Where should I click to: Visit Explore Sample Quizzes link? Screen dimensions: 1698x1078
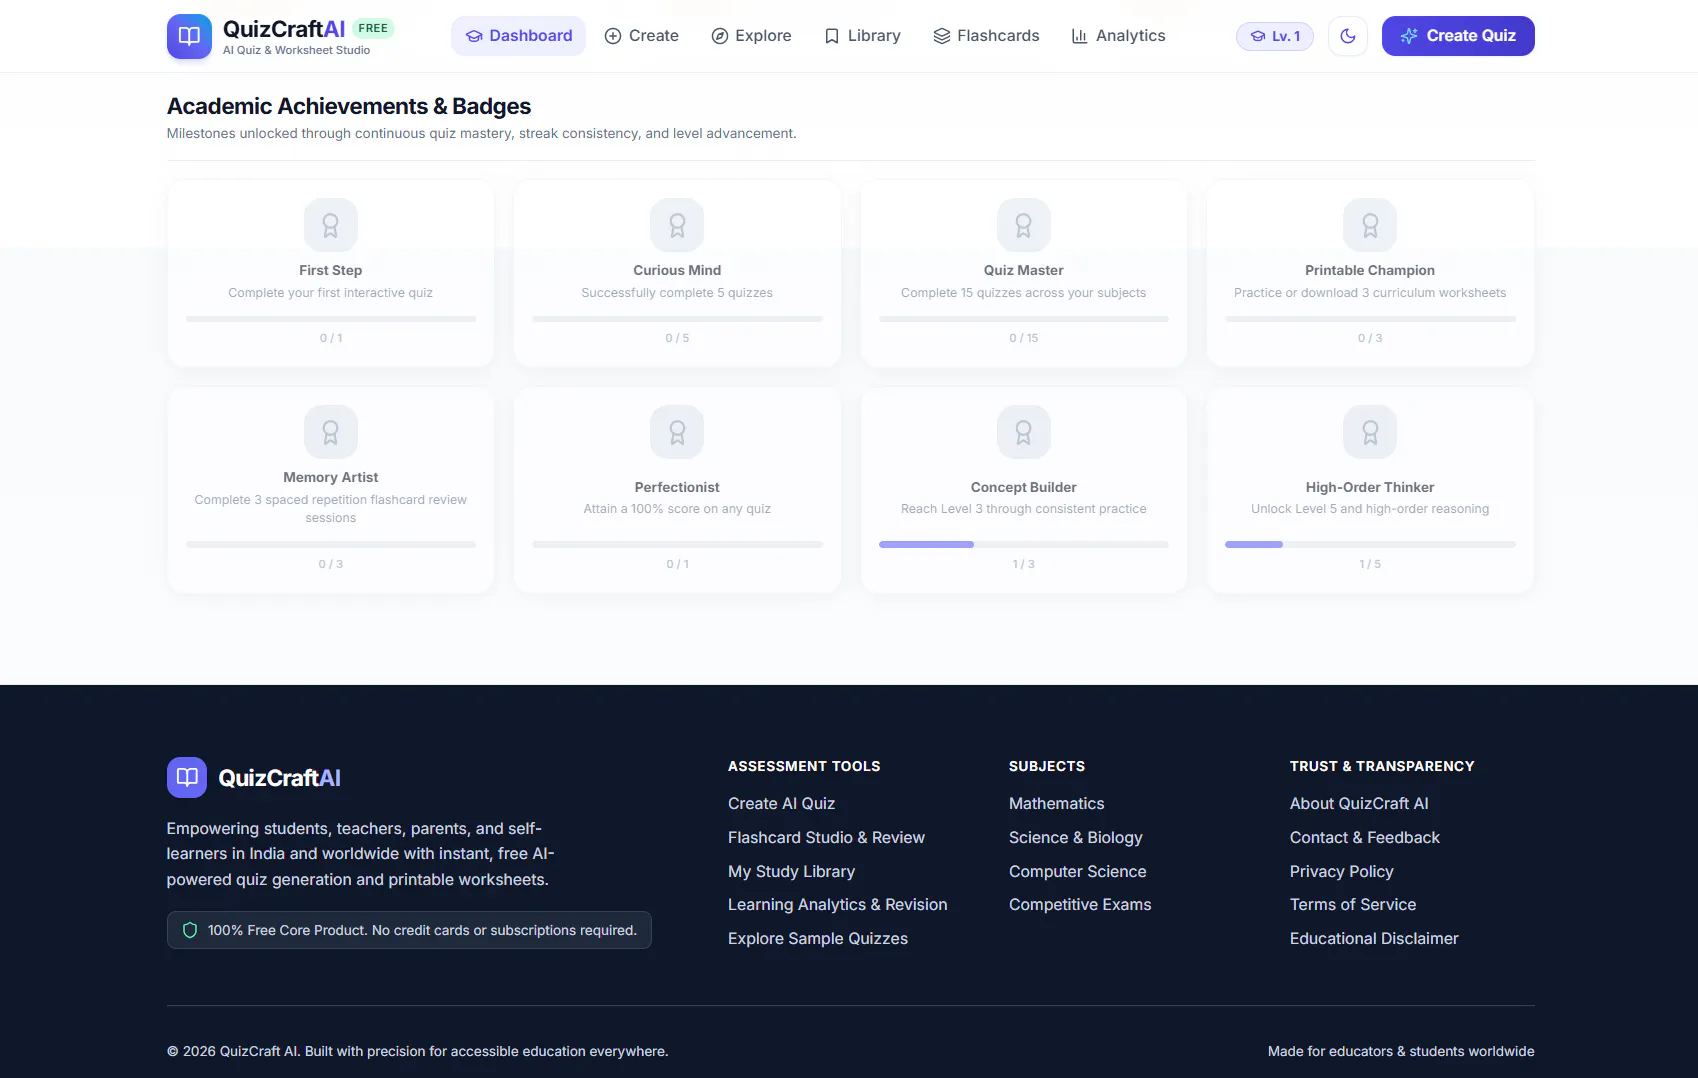pos(818,938)
